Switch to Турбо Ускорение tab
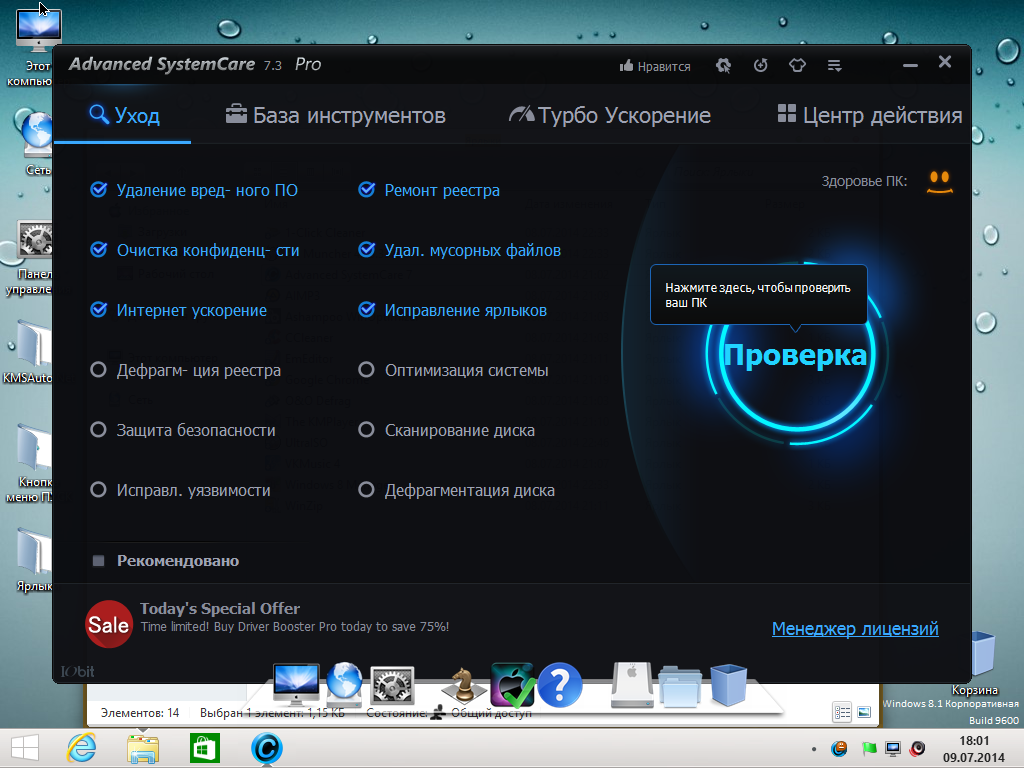The width and height of the screenshot is (1024, 768). click(x=610, y=115)
